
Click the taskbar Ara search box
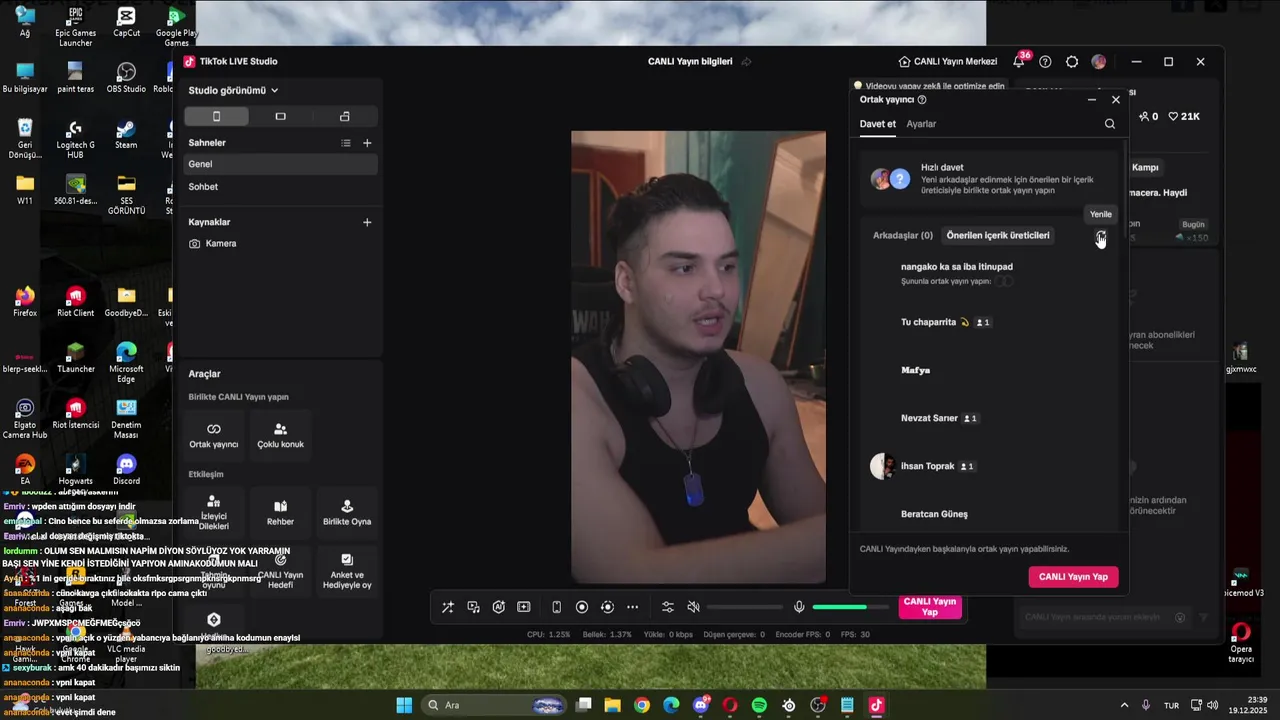pos(495,705)
